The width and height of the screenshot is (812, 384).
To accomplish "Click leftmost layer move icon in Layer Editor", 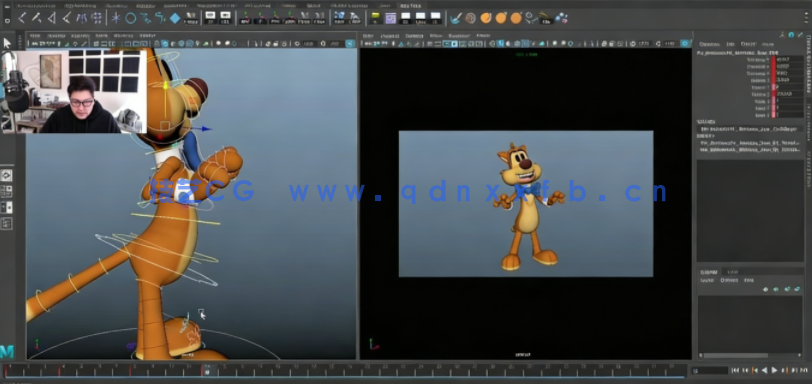I will point(765,289).
